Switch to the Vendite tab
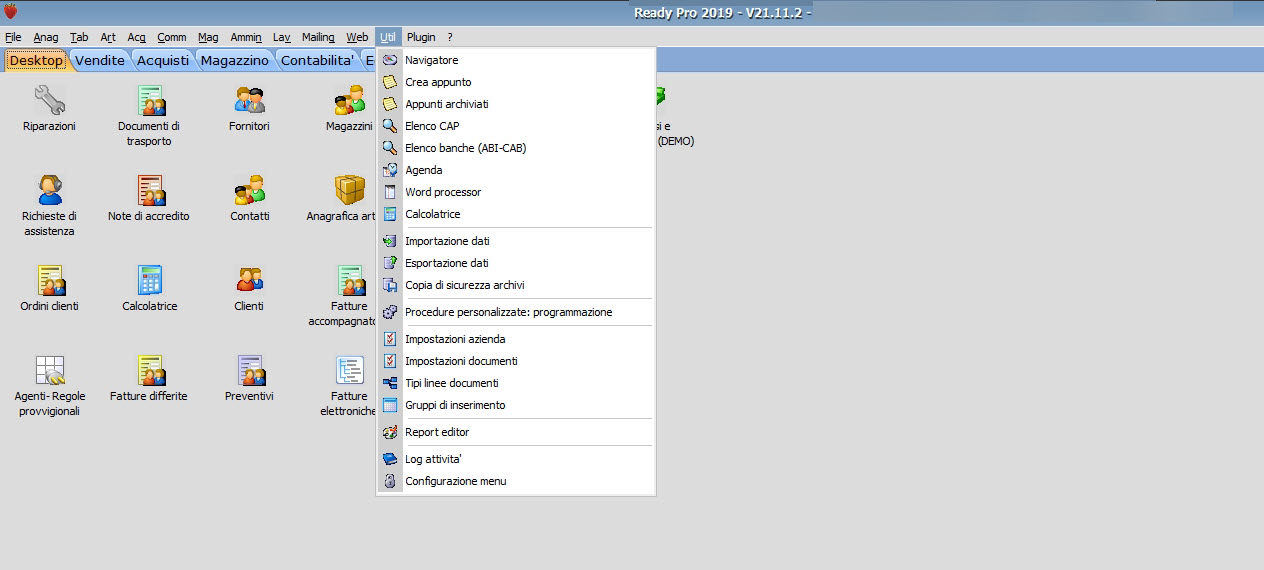The height and width of the screenshot is (570, 1264). 100,60
